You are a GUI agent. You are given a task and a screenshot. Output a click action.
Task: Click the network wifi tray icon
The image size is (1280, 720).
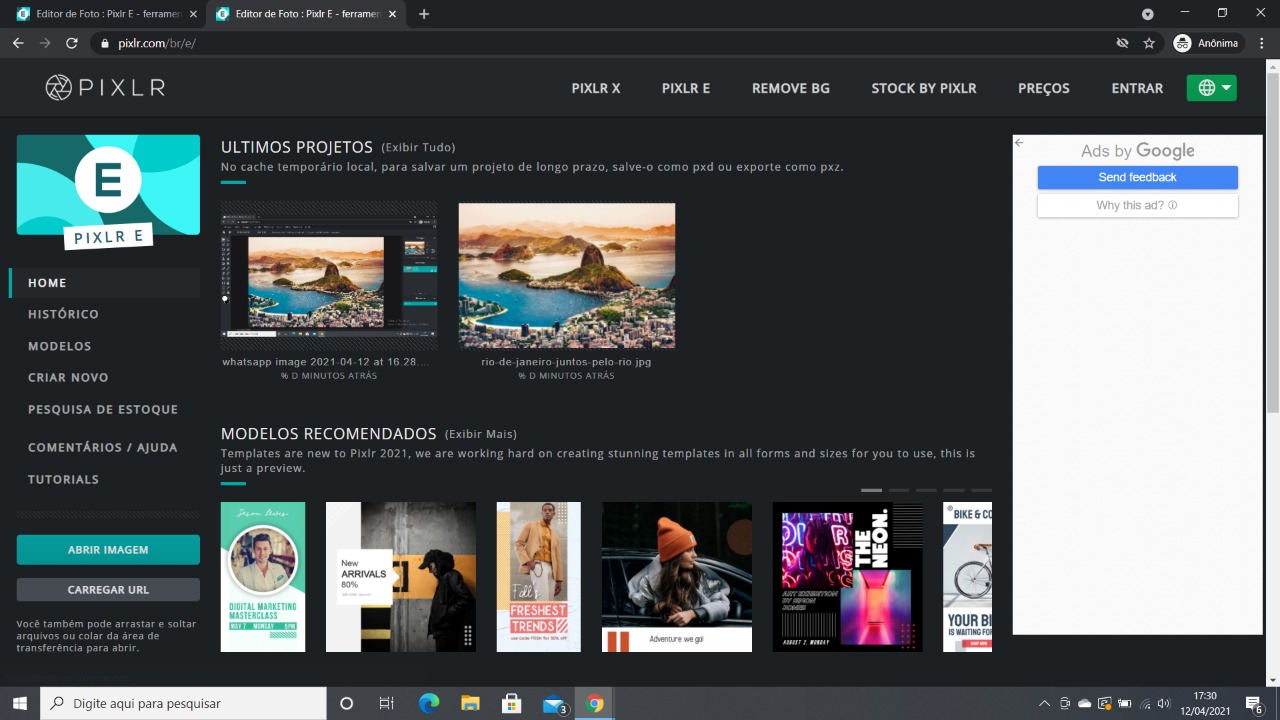1144,703
